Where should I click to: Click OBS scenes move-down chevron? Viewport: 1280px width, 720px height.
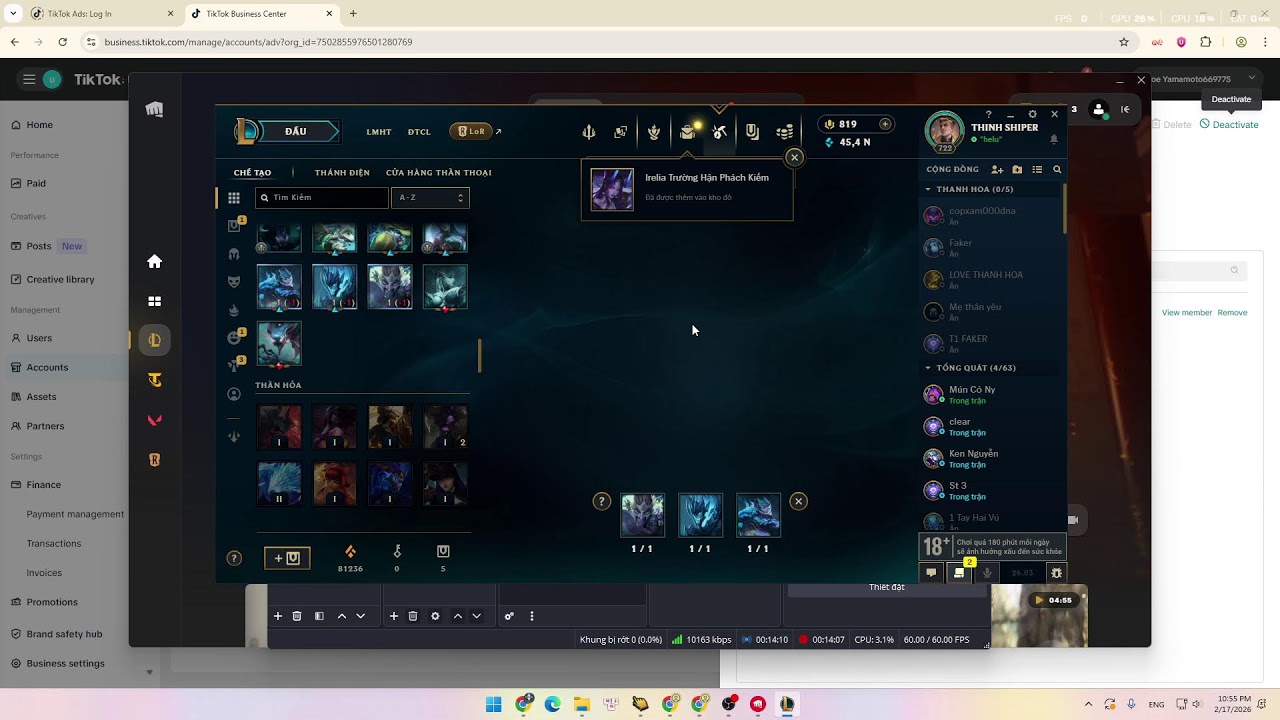click(360, 616)
